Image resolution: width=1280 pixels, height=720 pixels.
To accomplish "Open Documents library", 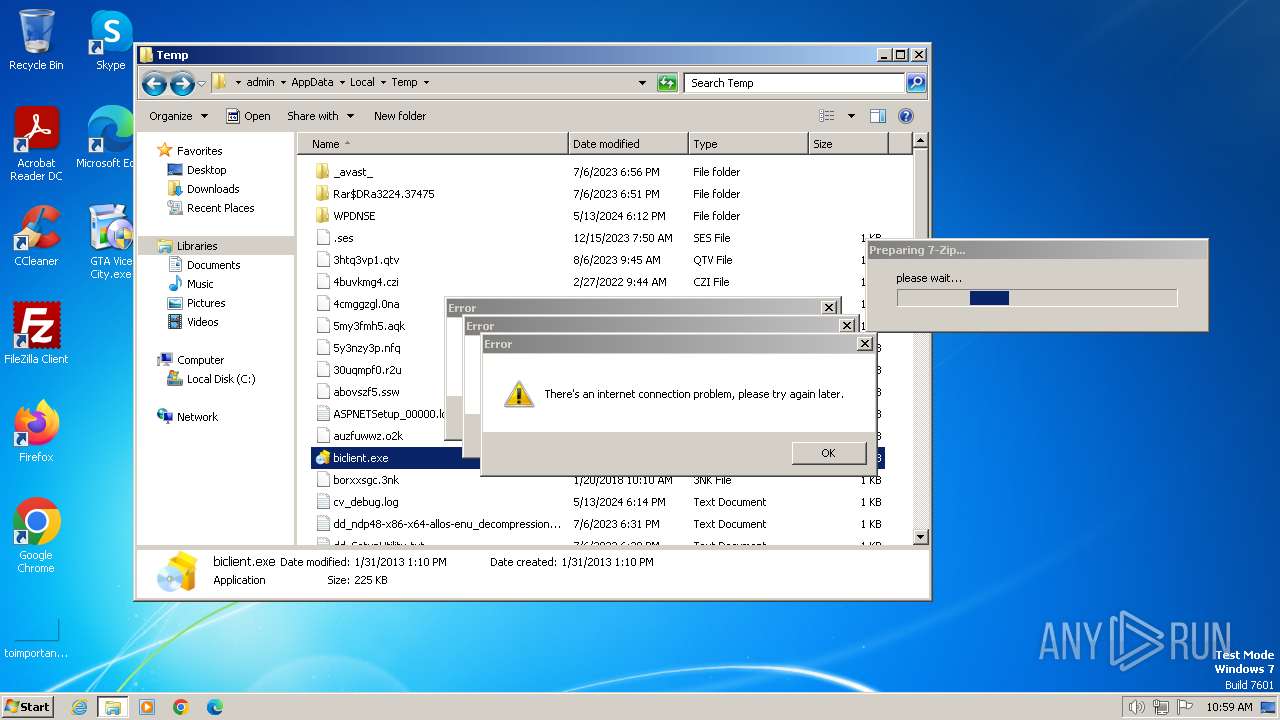I will point(204,265).
